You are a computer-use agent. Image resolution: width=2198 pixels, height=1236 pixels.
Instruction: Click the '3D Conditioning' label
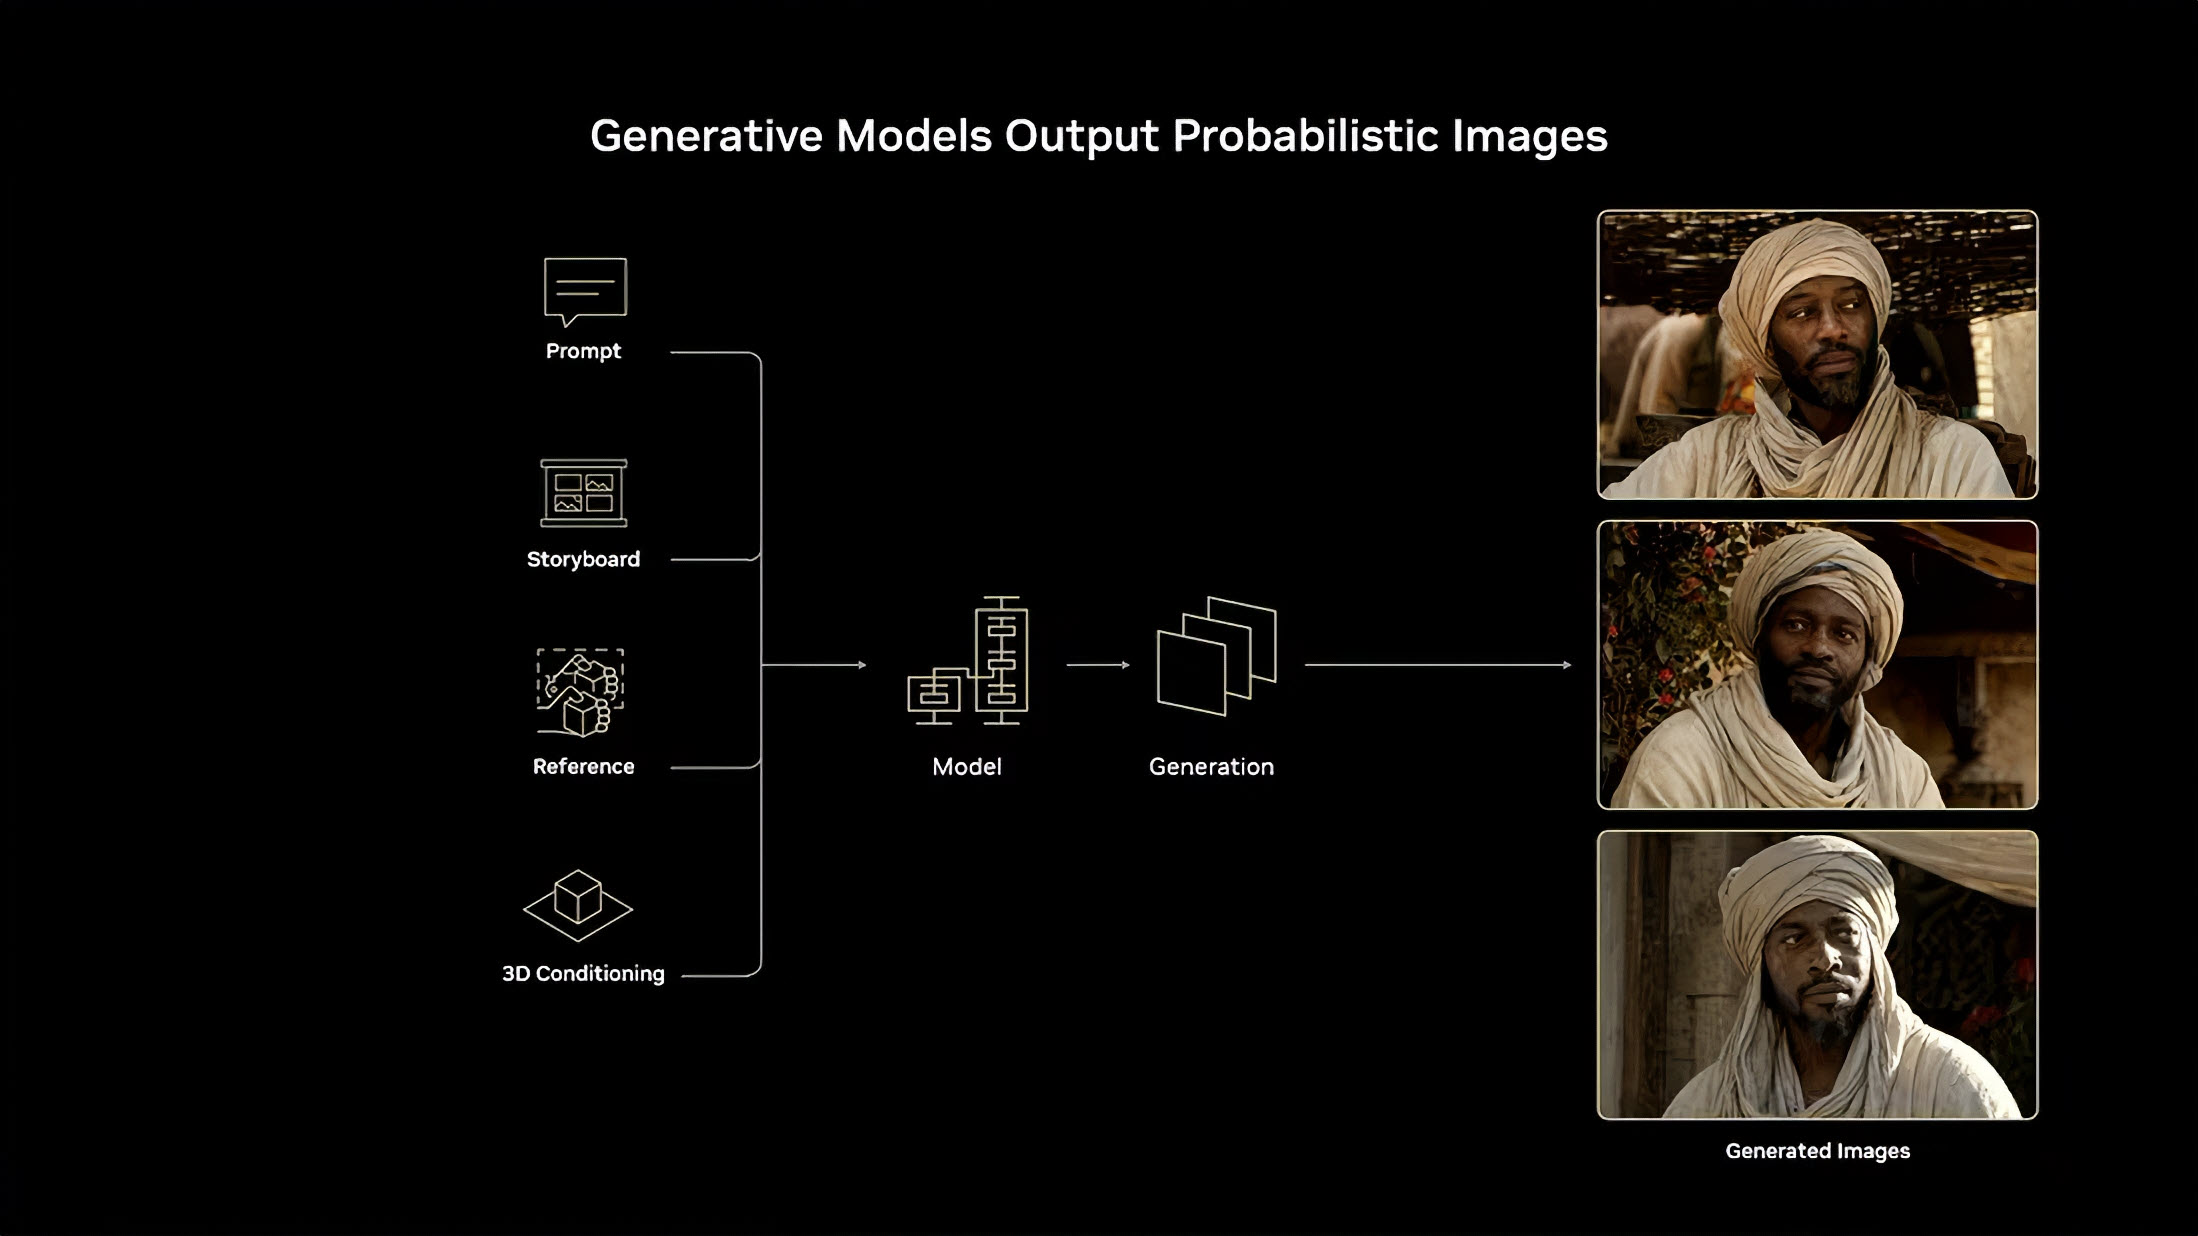pos(583,974)
